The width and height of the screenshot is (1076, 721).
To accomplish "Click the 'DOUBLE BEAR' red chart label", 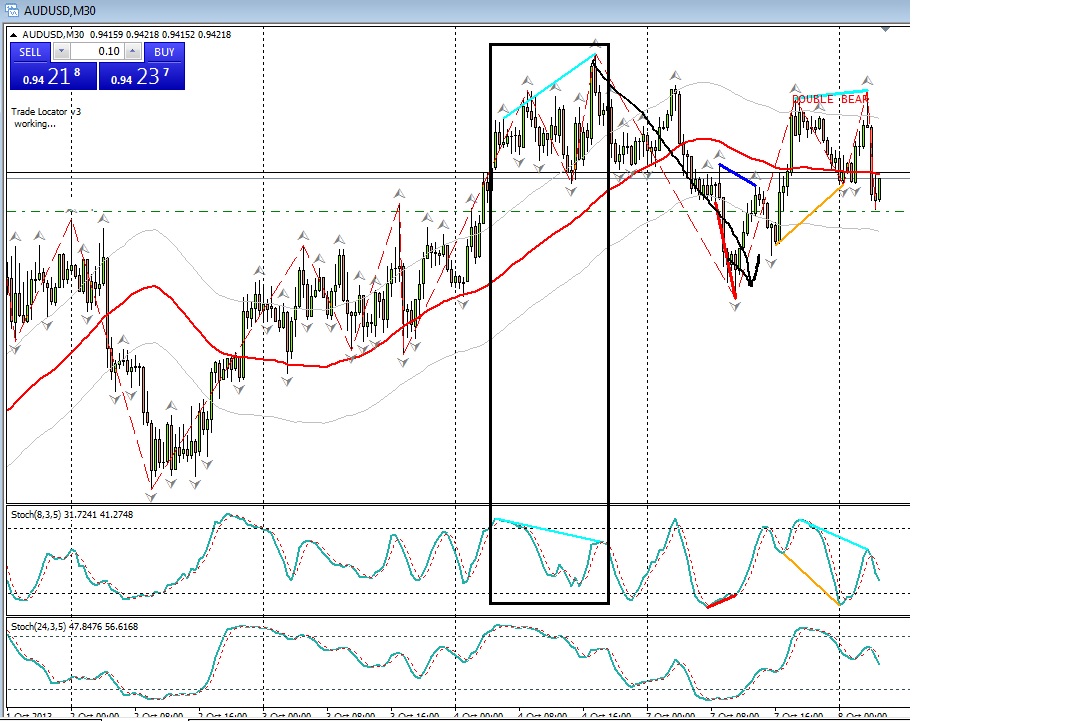I will pyautogui.click(x=830, y=99).
